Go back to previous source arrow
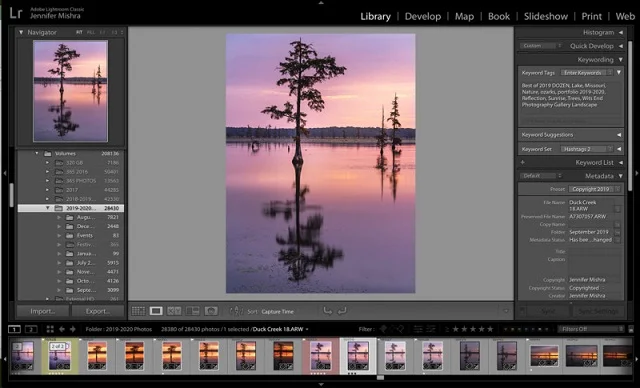This screenshot has height=388, width=640. (62, 329)
